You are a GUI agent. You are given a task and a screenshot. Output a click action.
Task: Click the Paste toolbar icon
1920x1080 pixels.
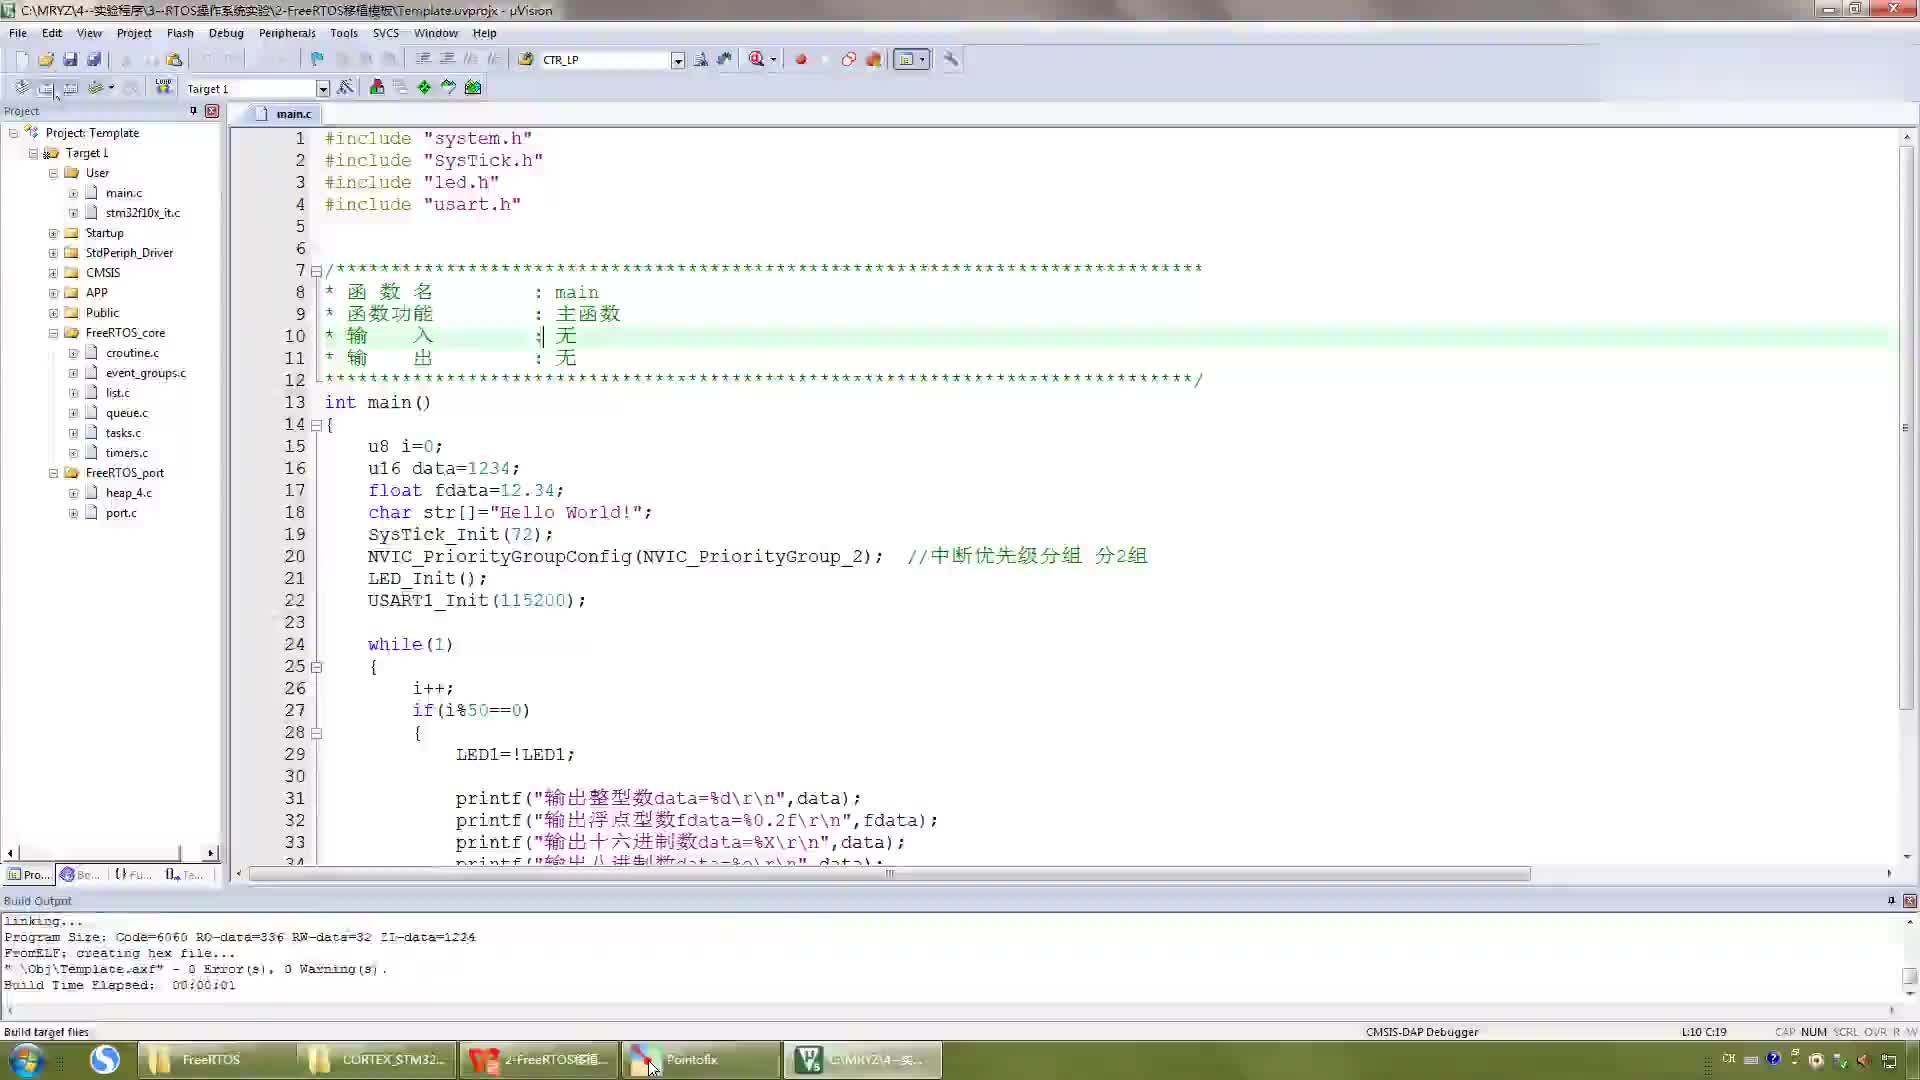(x=174, y=59)
